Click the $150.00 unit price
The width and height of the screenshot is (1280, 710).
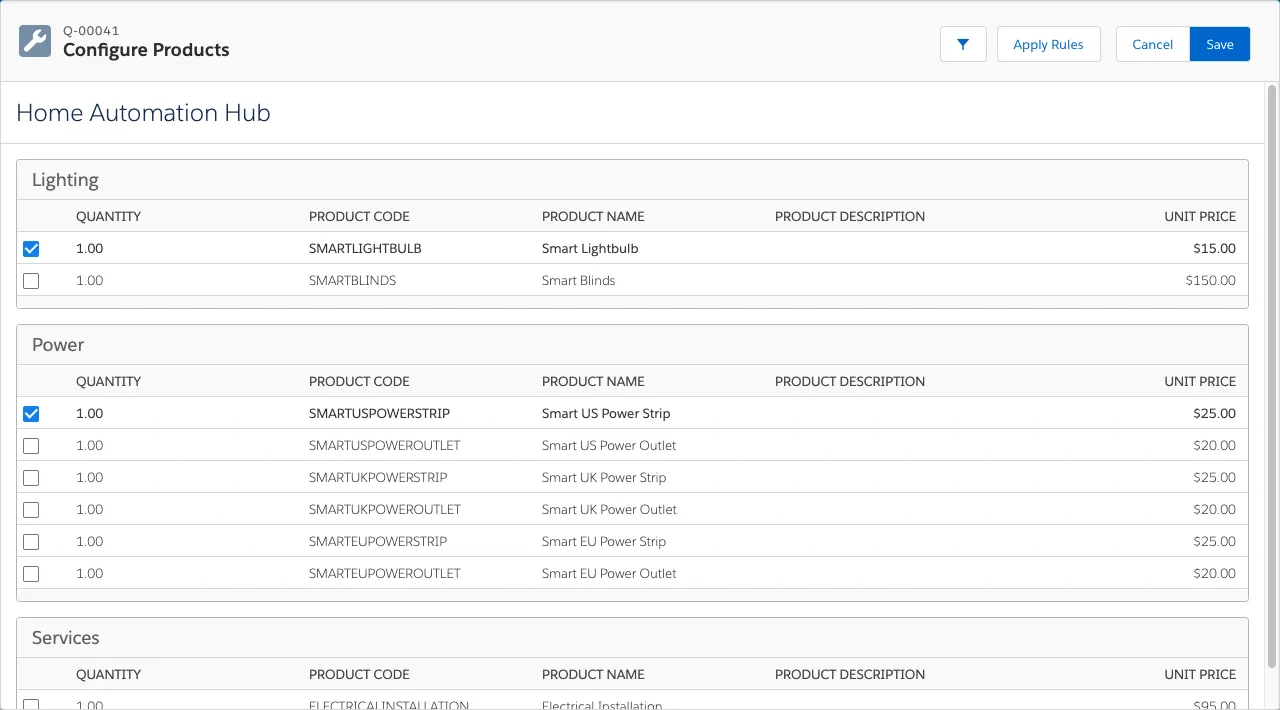(1210, 280)
